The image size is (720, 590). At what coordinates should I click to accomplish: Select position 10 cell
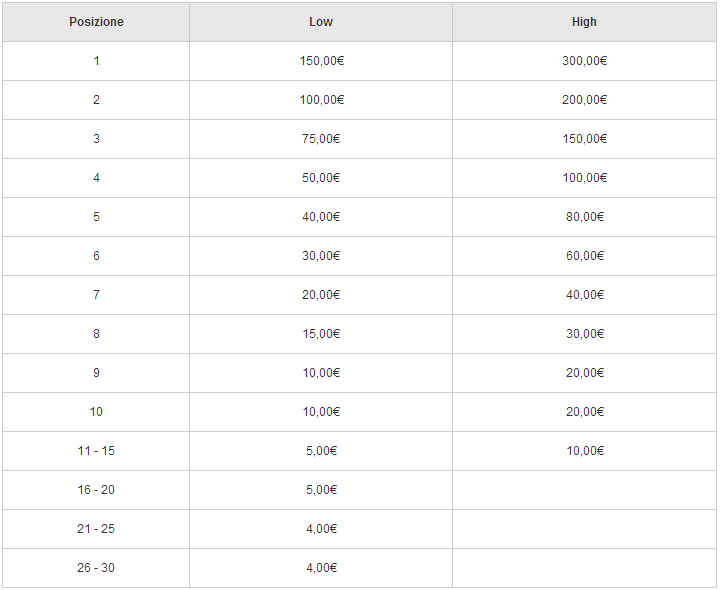[x=96, y=412]
